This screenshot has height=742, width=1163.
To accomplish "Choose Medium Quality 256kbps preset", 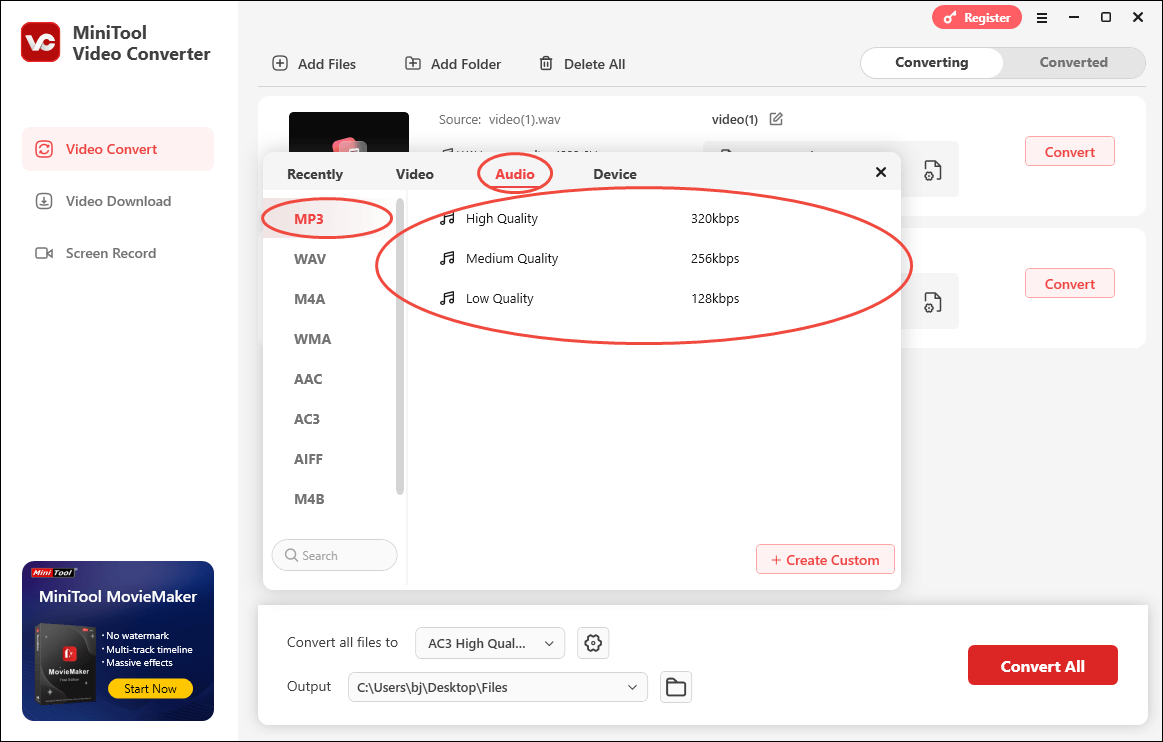I will (x=653, y=258).
